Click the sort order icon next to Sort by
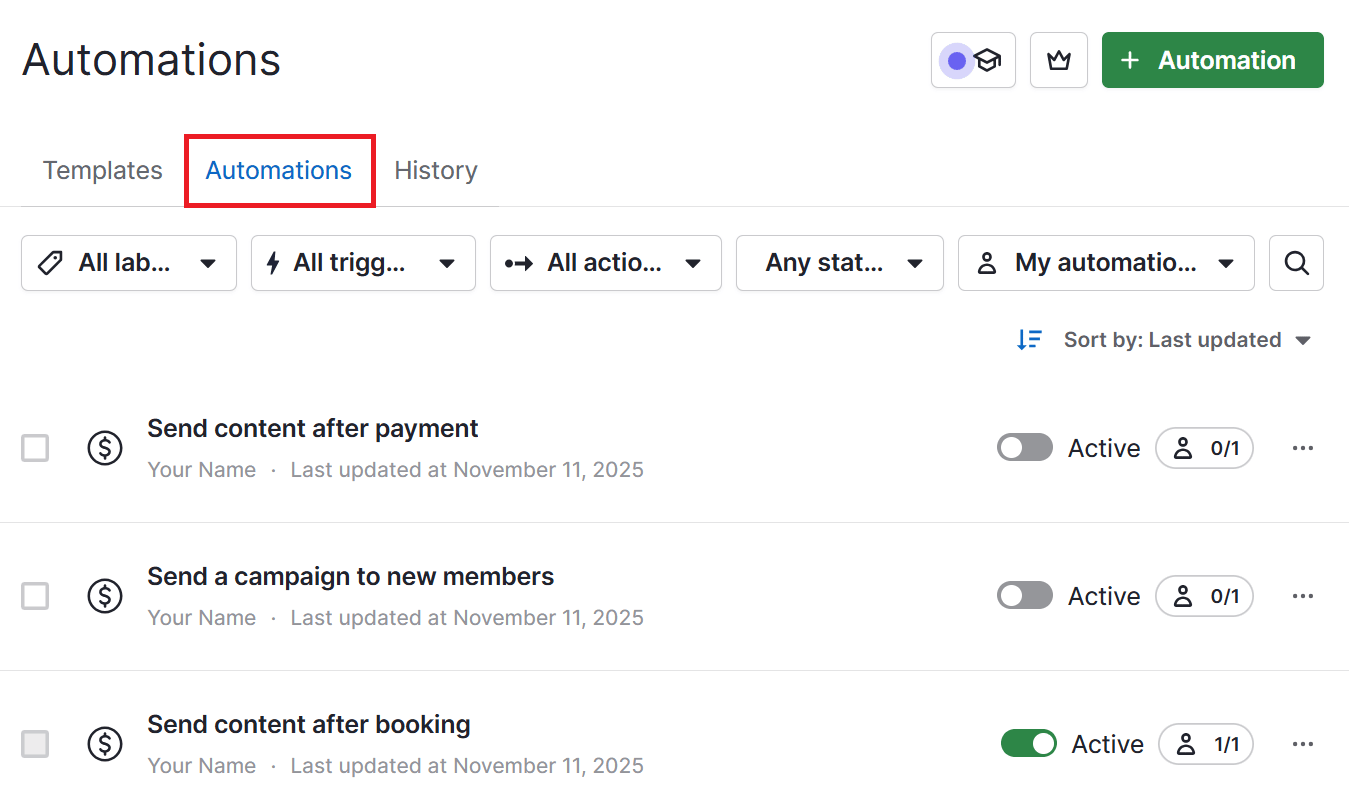1349x806 pixels. (x=1029, y=340)
